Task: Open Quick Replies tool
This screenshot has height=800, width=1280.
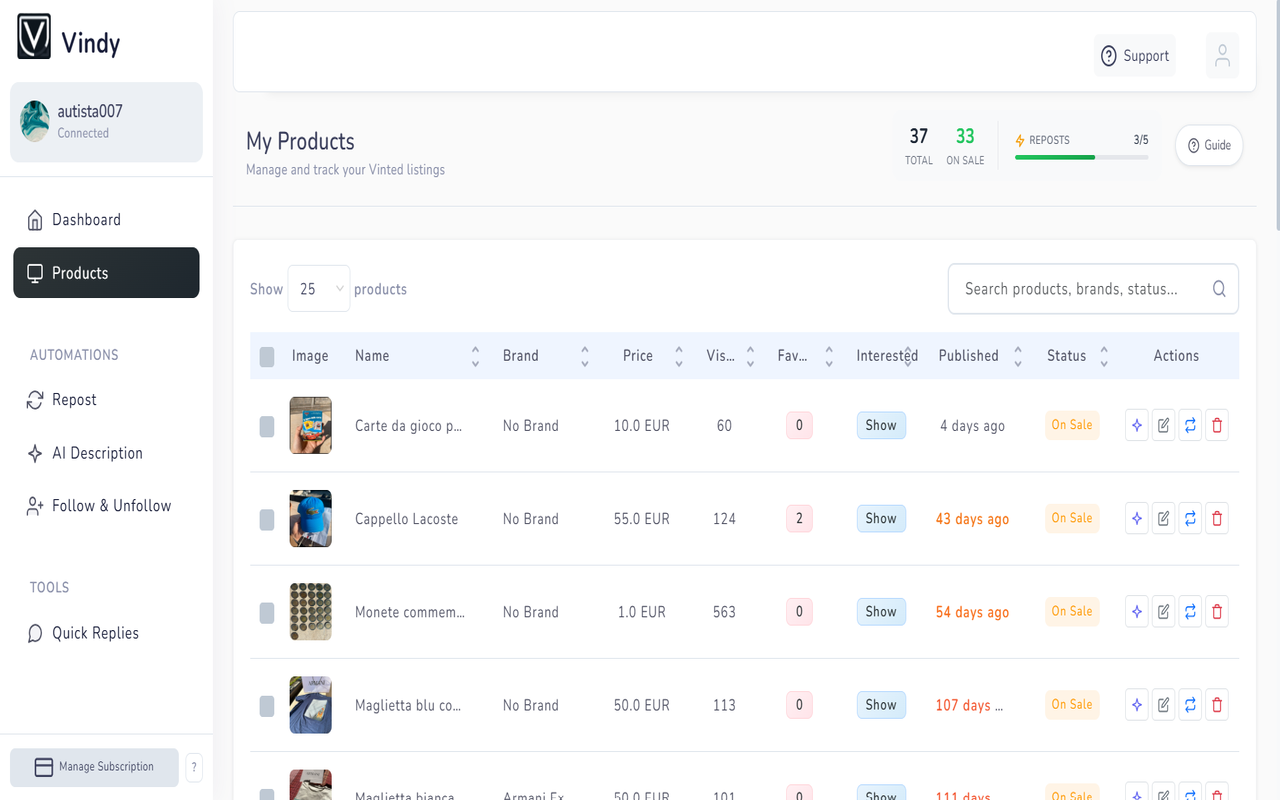Action: pyautogui.click(x=93, y=632)
